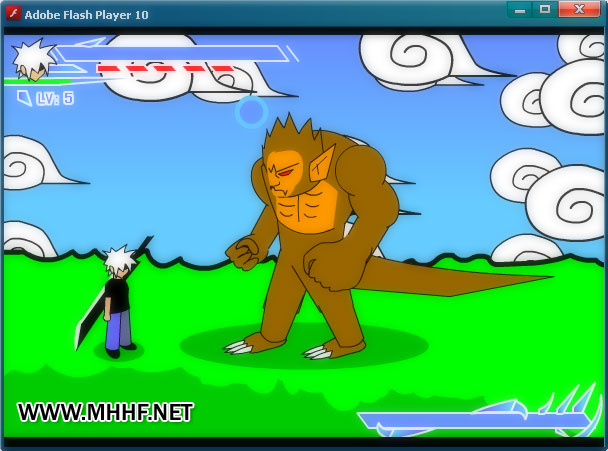This screenshot has width=608, height=451.
Task: Click the blue ring floating above the monster
Action: click(251, 111)
